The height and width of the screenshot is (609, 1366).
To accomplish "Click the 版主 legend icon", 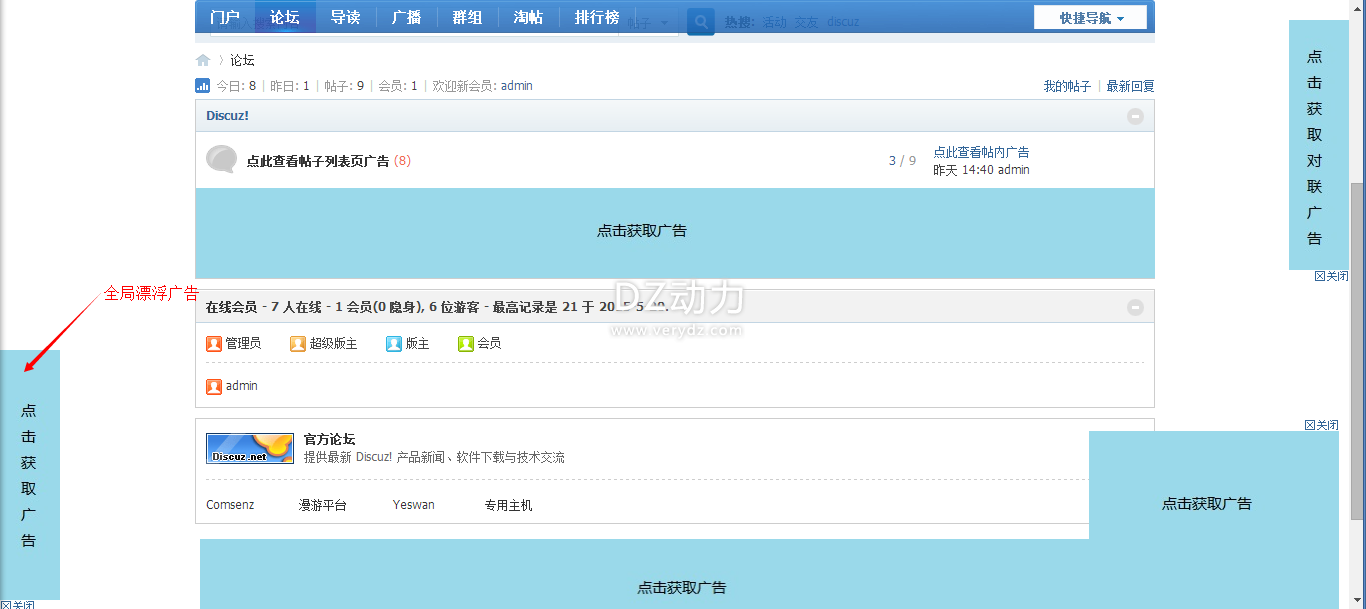I will click(x=394, y=343).
